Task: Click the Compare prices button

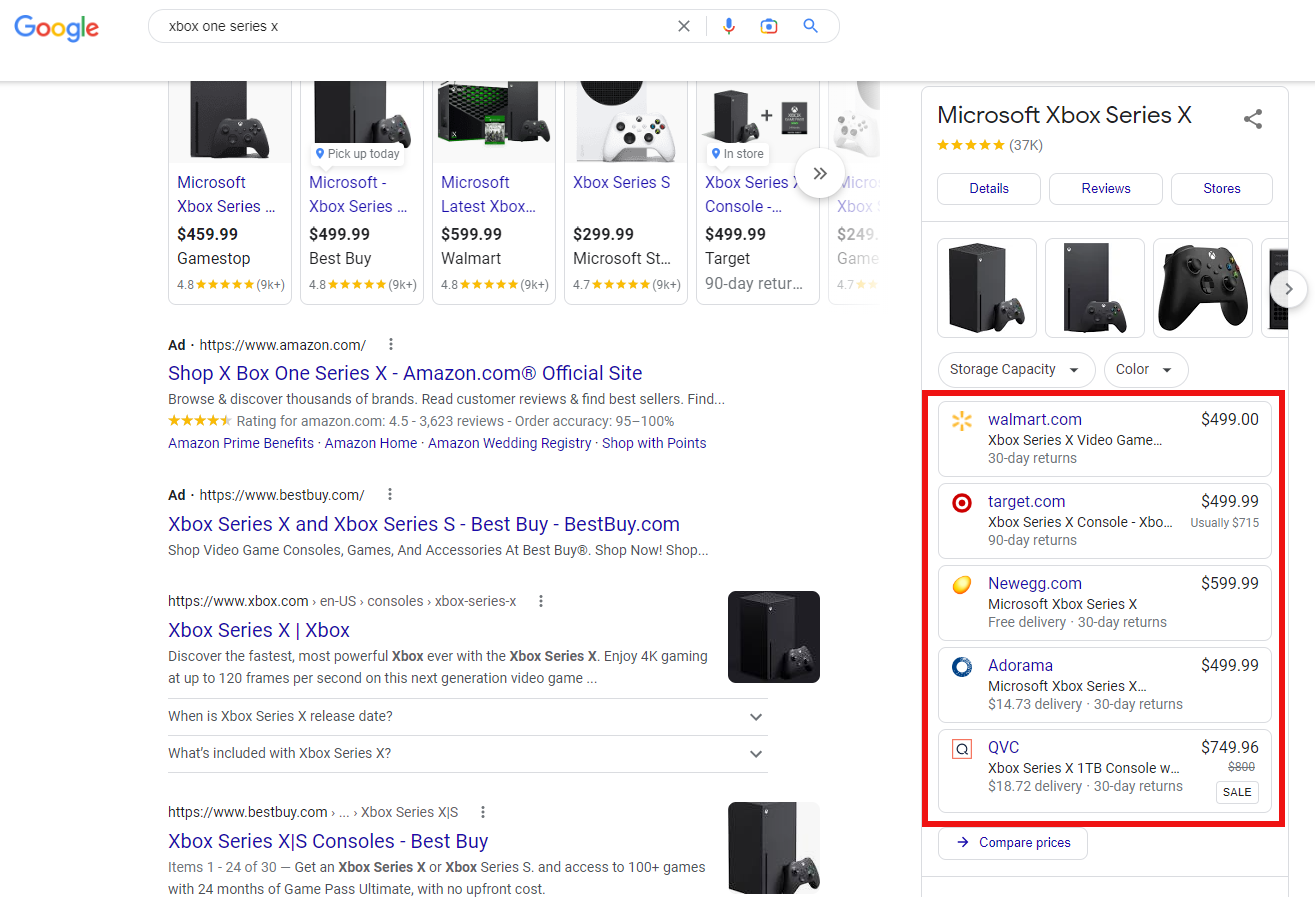Action: (x=1012, y=843)
